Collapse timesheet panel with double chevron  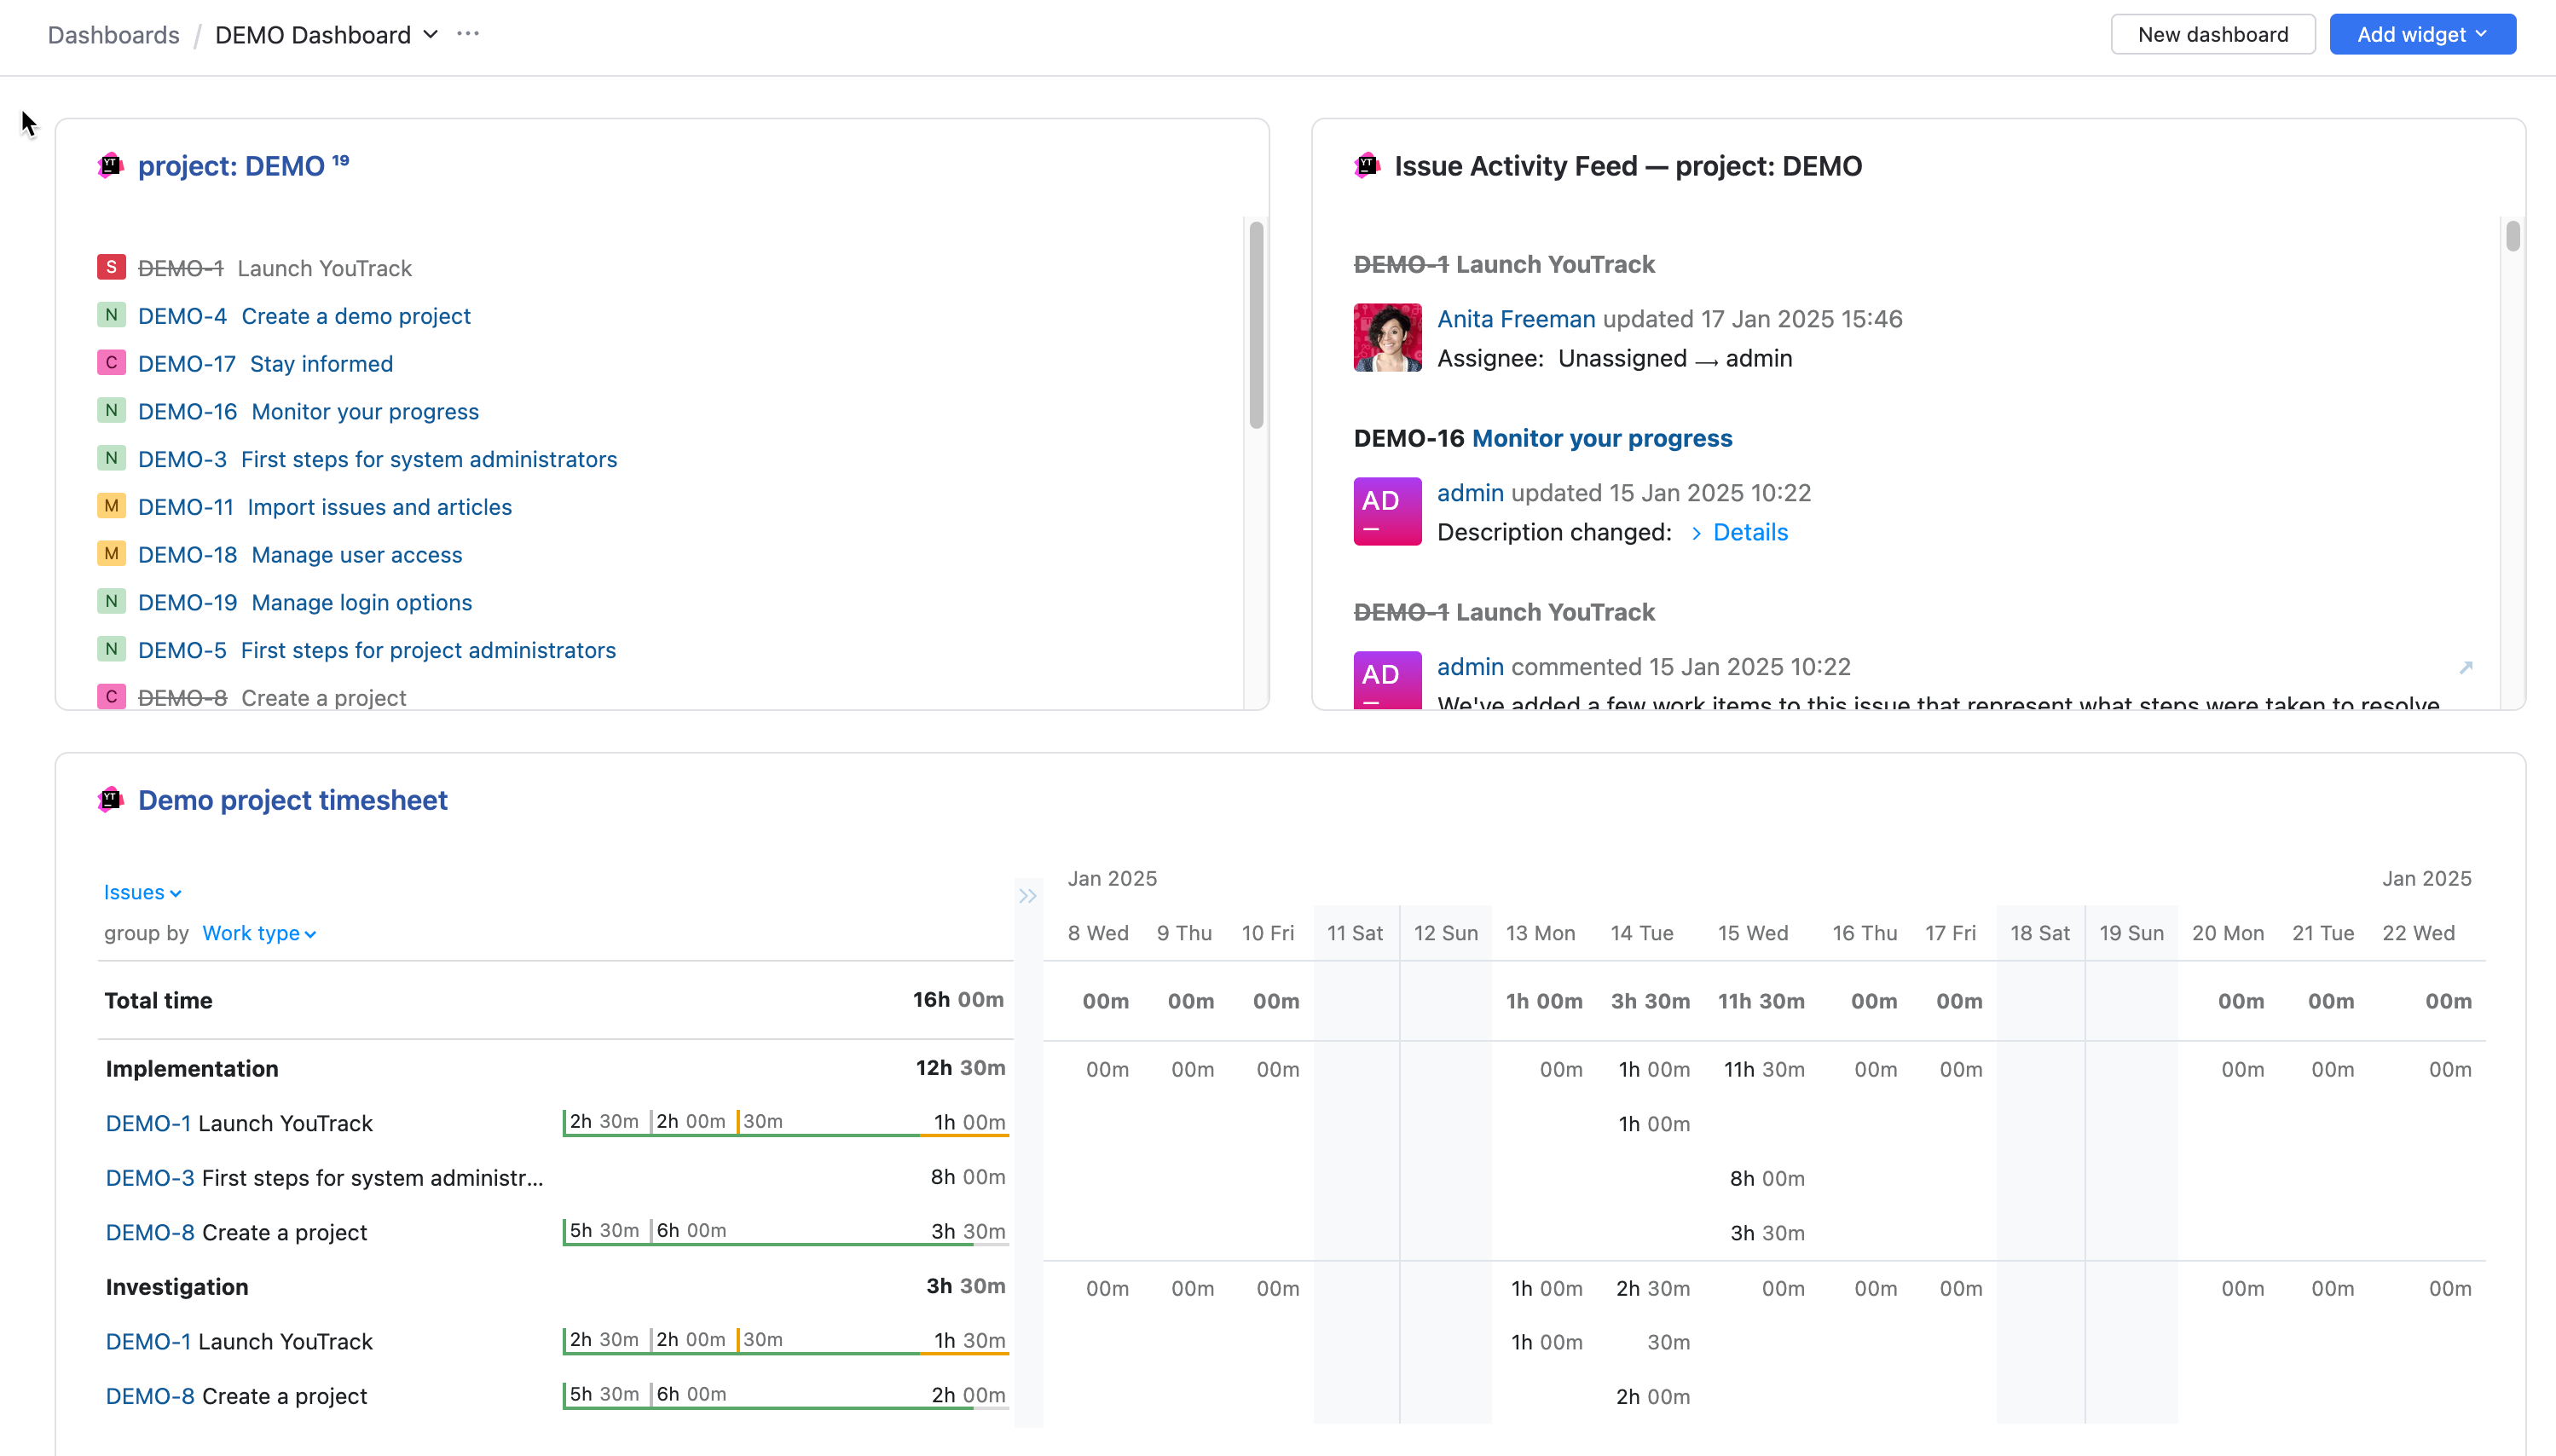coord(1027,896)
